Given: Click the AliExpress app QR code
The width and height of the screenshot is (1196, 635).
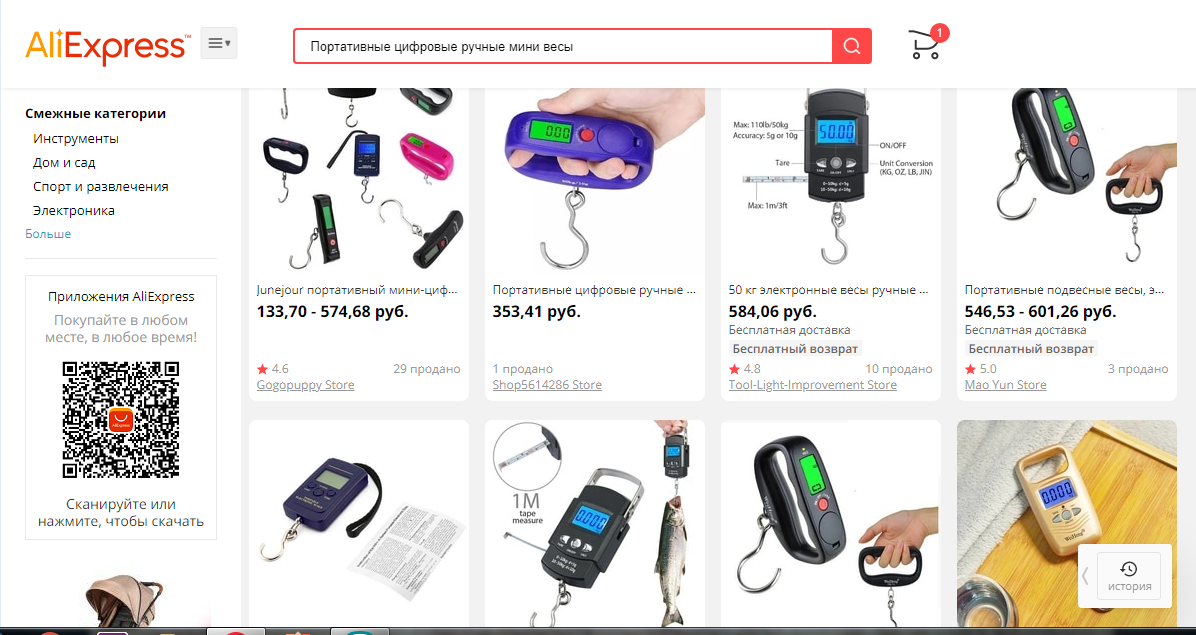Looking at the screenshot, I should 121,420.
